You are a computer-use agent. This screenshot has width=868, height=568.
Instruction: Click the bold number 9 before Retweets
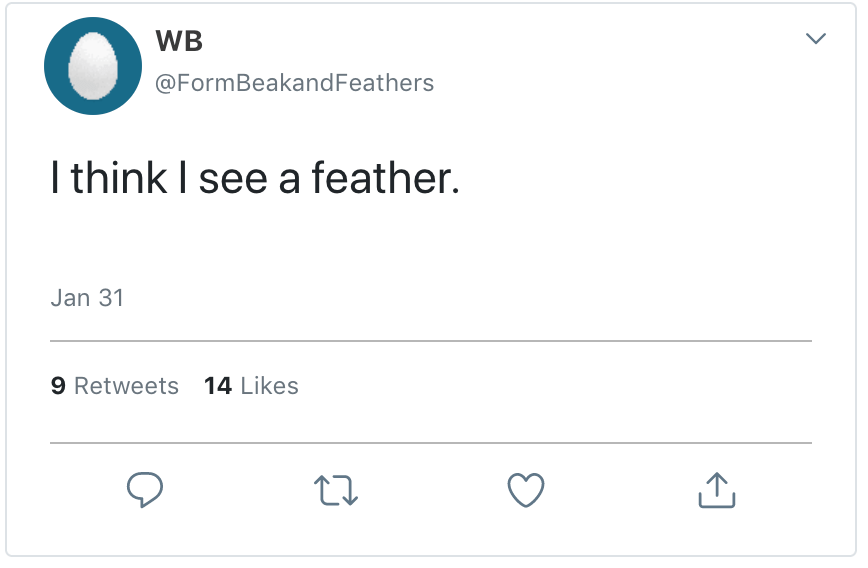coord(58,386)
